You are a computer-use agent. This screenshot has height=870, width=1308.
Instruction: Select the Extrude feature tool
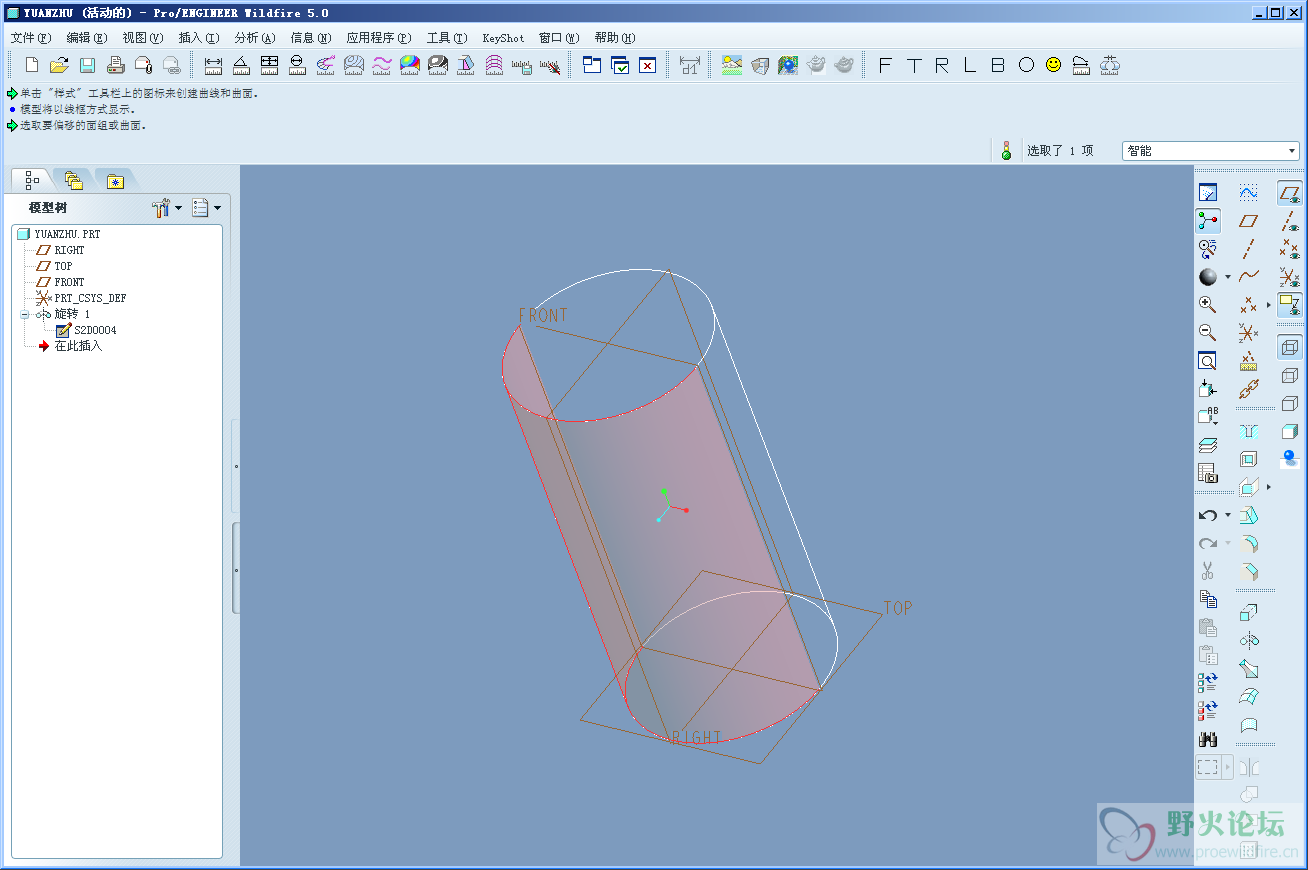point(1248,612)
